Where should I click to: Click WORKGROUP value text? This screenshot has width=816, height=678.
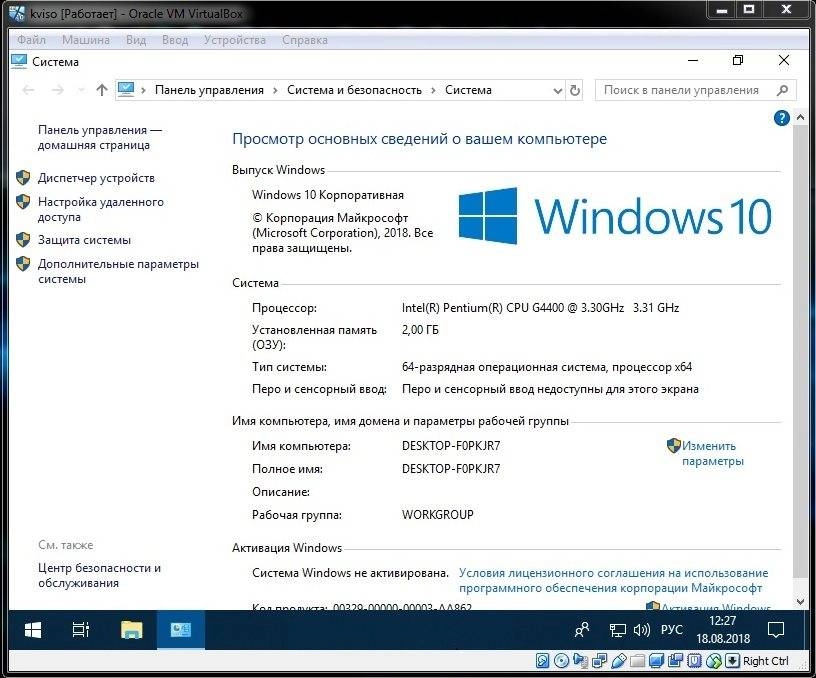[x=438, y=515]
